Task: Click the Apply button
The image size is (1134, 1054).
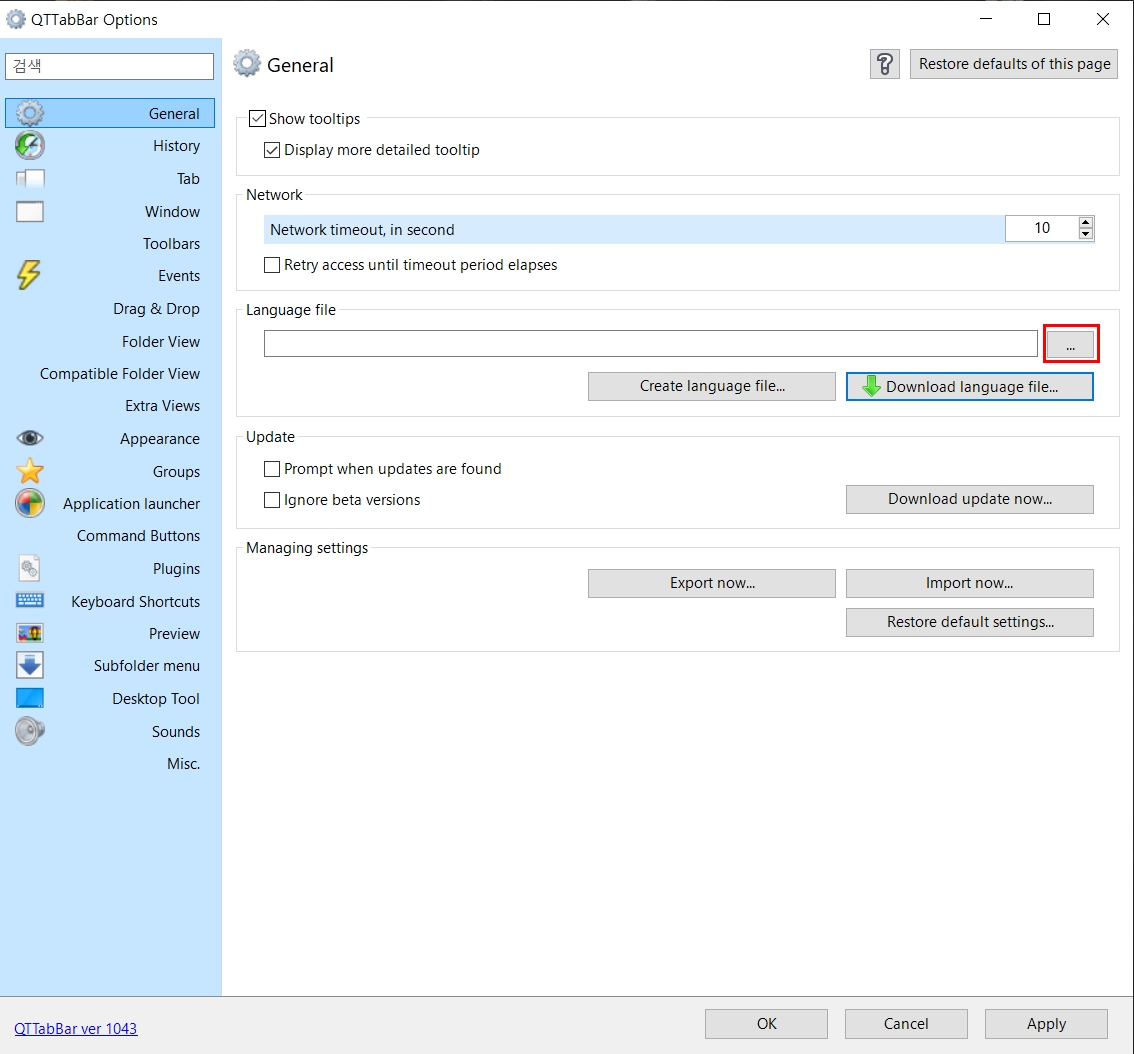Action: pos(1046,1024)
